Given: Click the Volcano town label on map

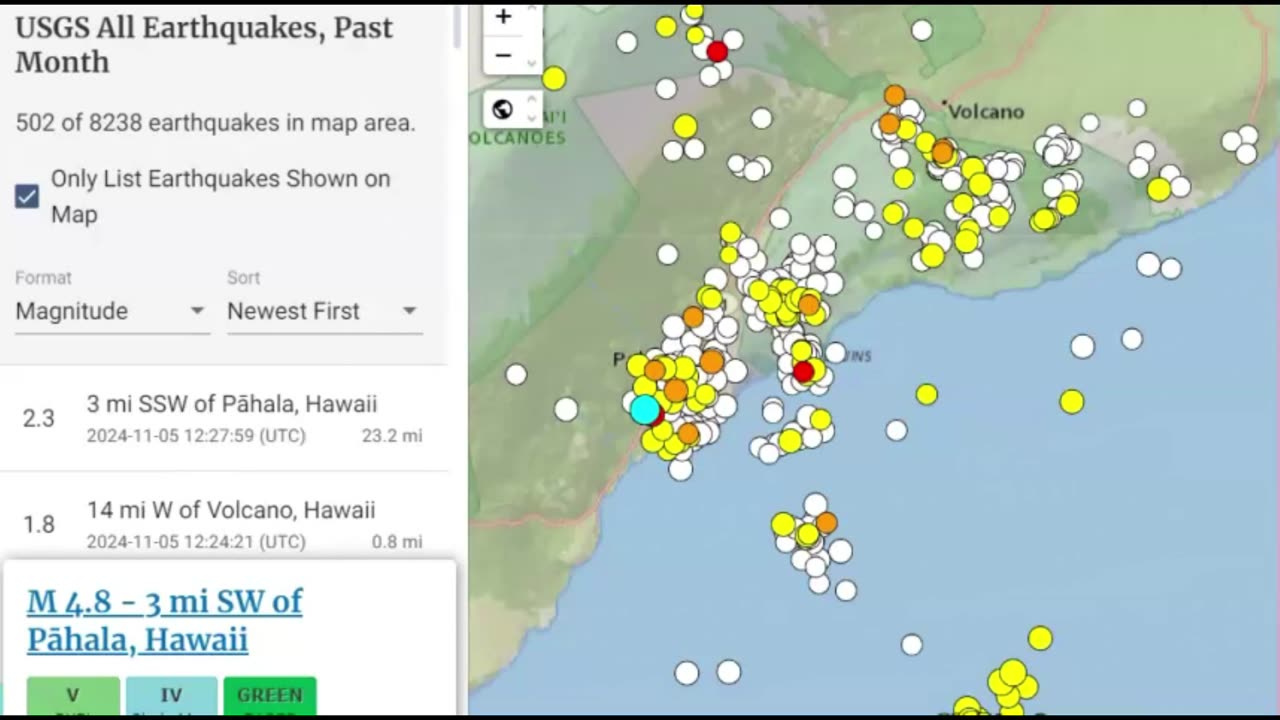Looking at the screenshot, I should [986, 111].
